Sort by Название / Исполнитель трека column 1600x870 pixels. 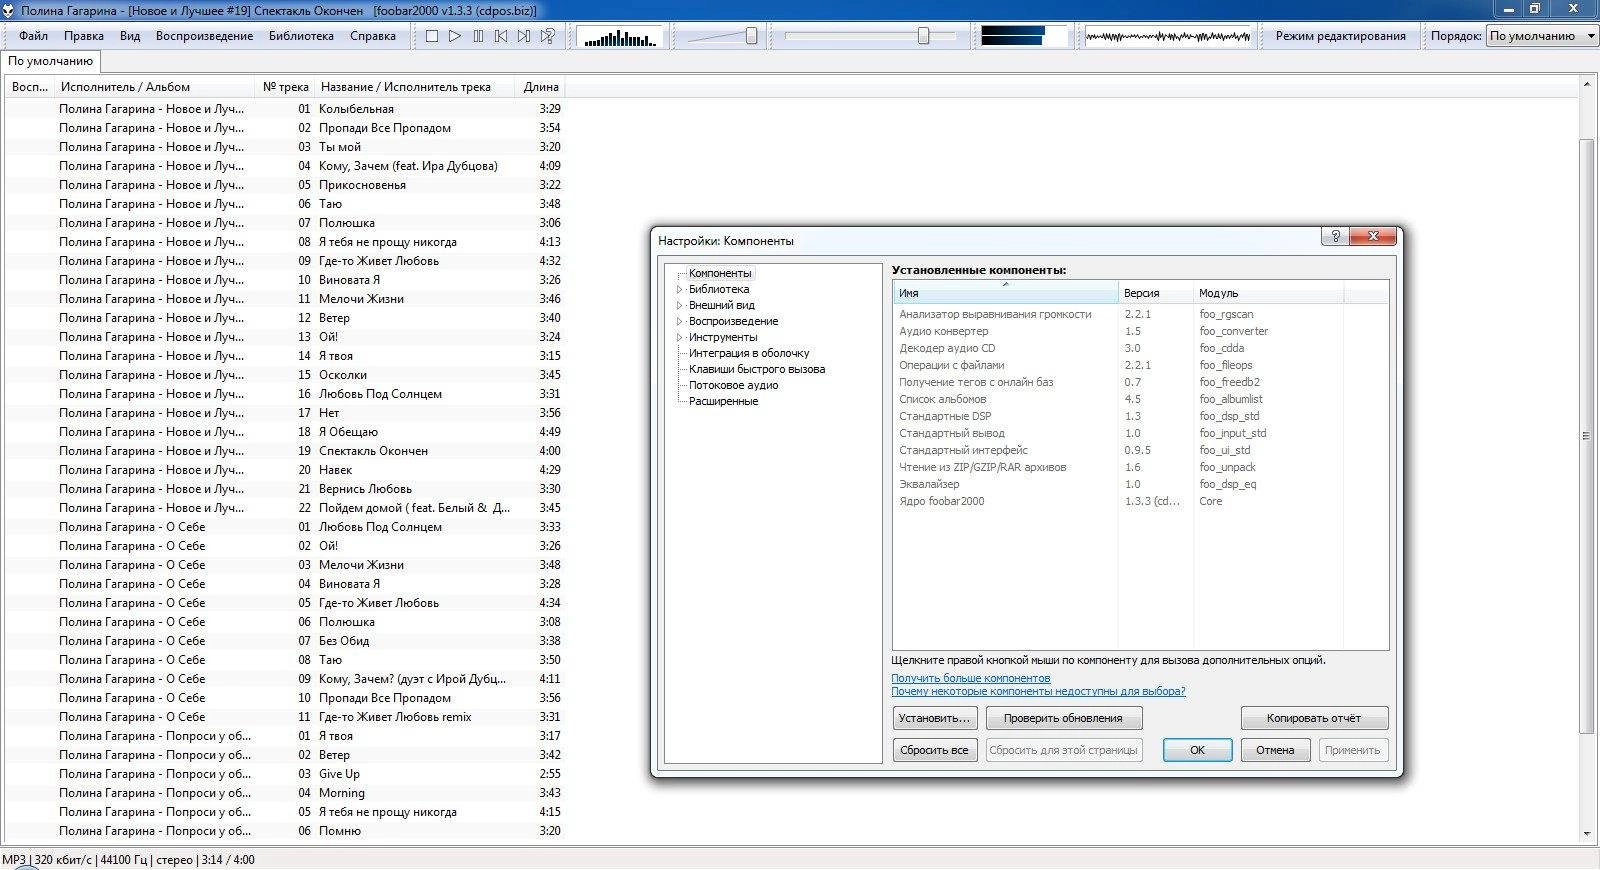coord(415,87)
